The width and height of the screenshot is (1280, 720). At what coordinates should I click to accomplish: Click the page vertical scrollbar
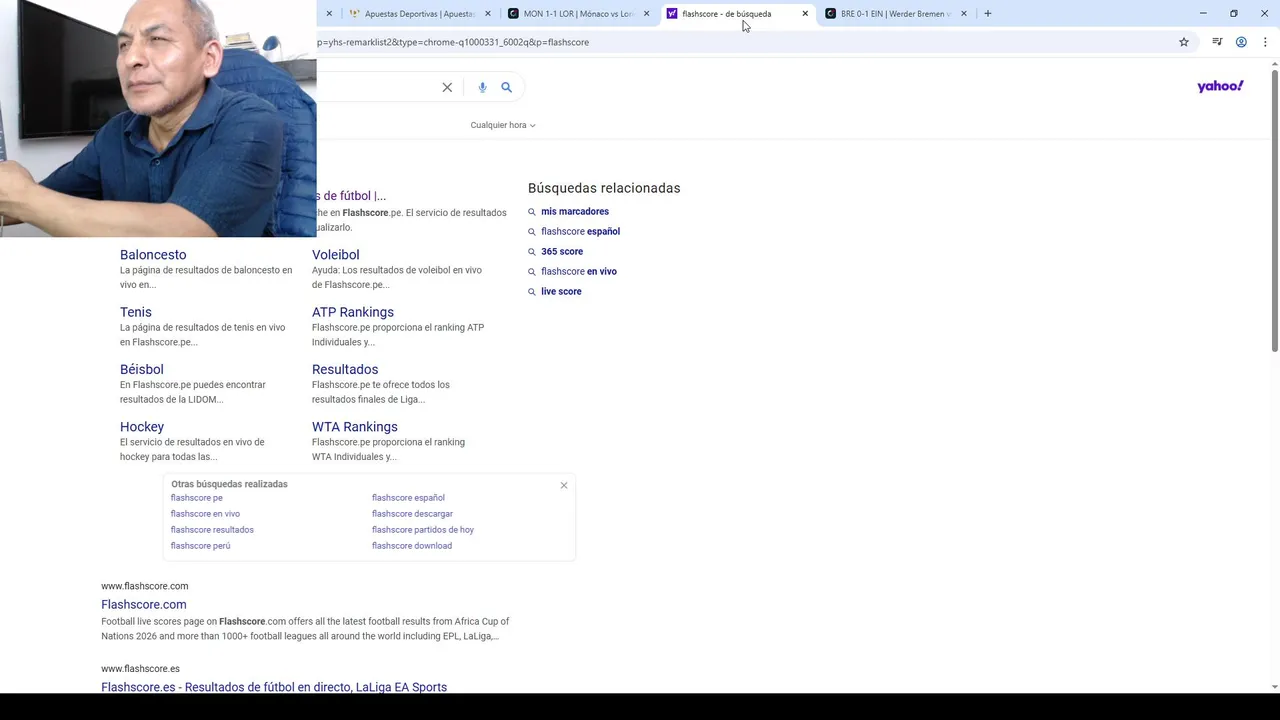[1274, 210]
